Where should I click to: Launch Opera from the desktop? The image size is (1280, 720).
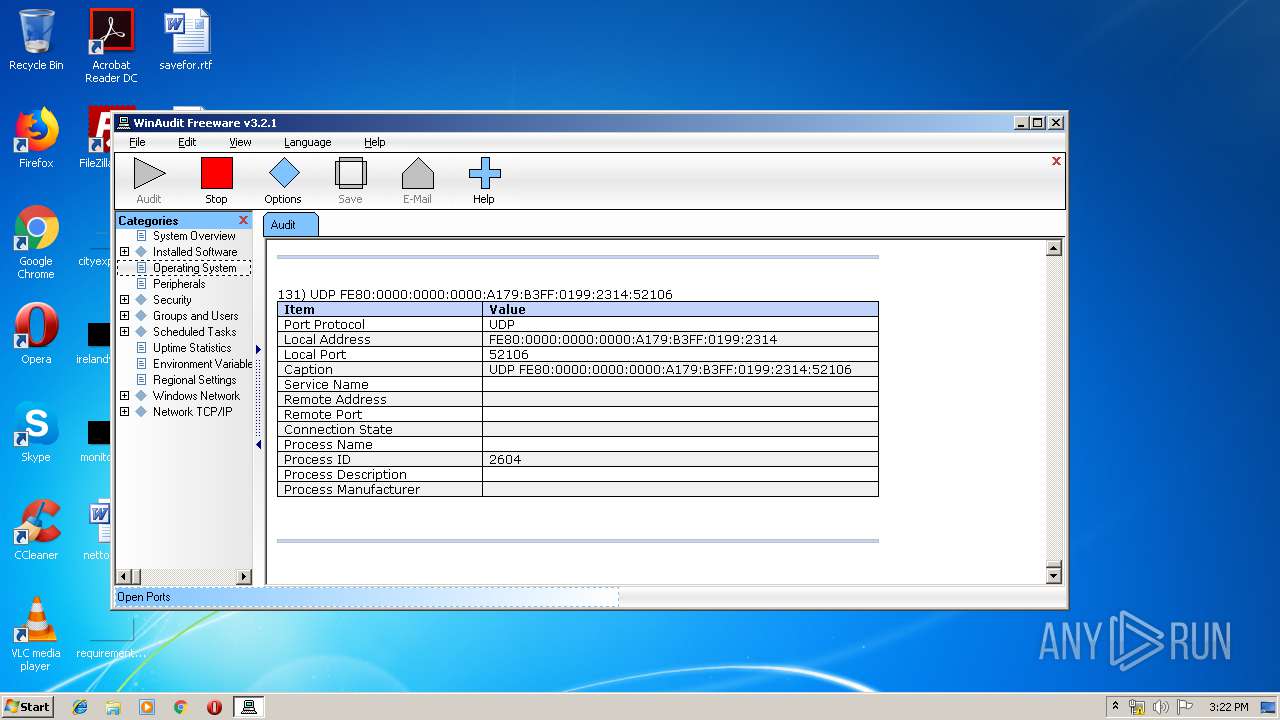36,334
